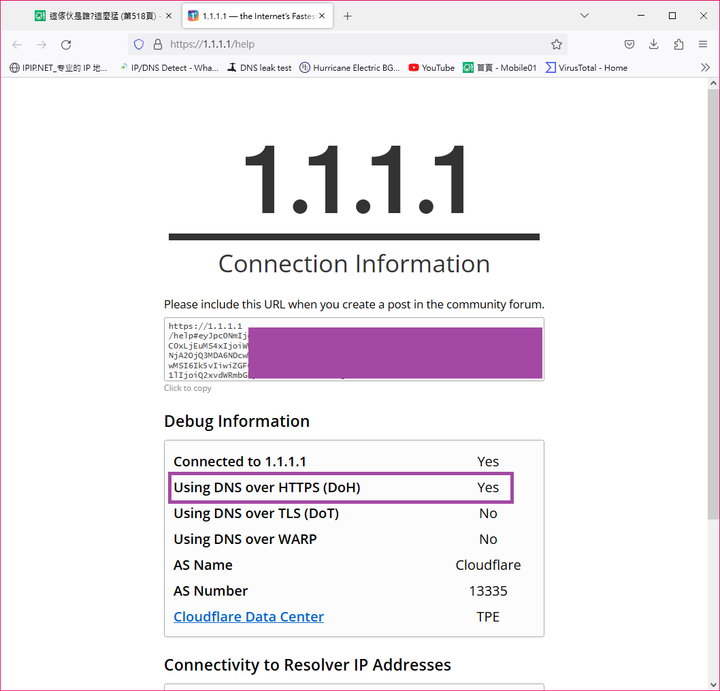720x691 pixels.
Task: Open the Hurricane Electric BGP bookmark
Action: [x=349, y=68]
